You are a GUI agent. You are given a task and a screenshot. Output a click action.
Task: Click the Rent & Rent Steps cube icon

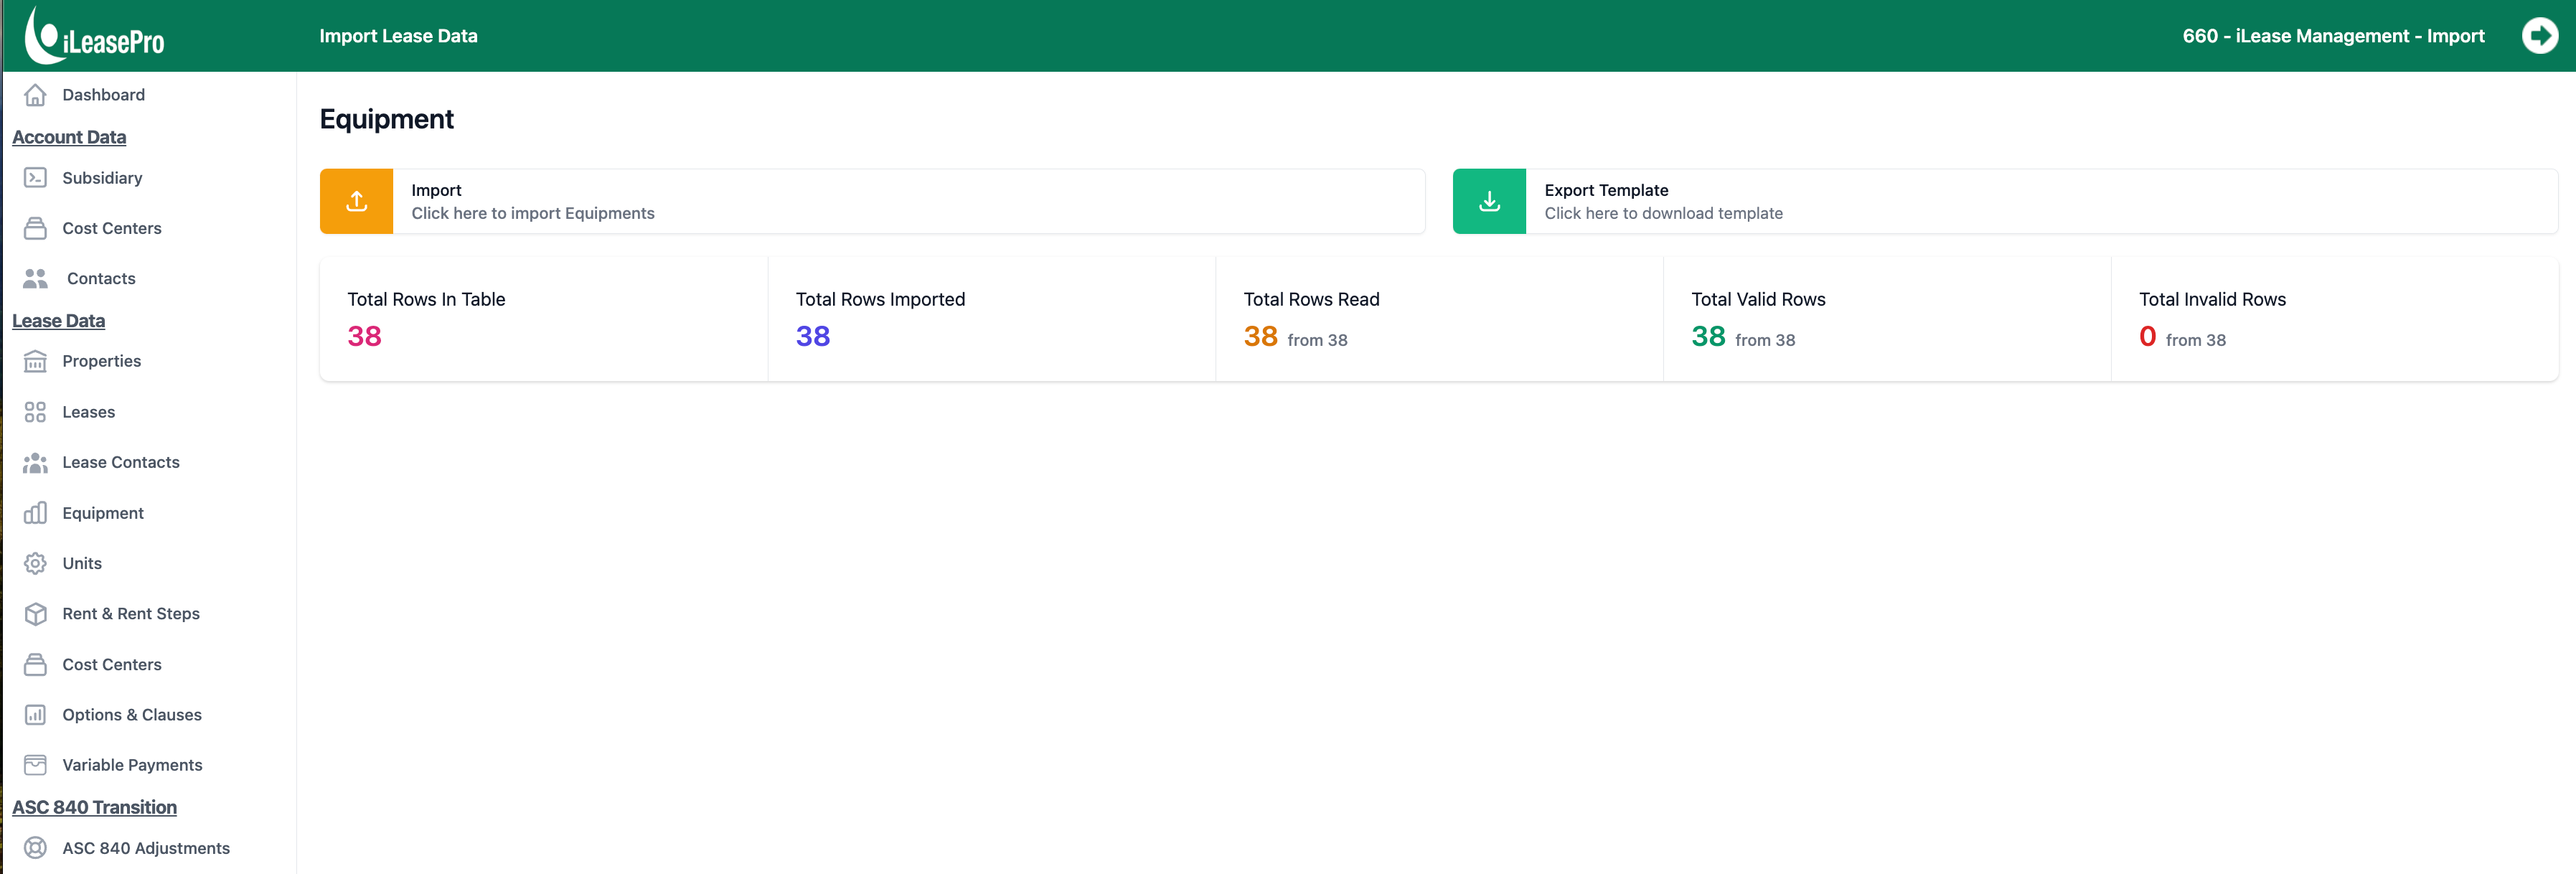tap(35, 614)
